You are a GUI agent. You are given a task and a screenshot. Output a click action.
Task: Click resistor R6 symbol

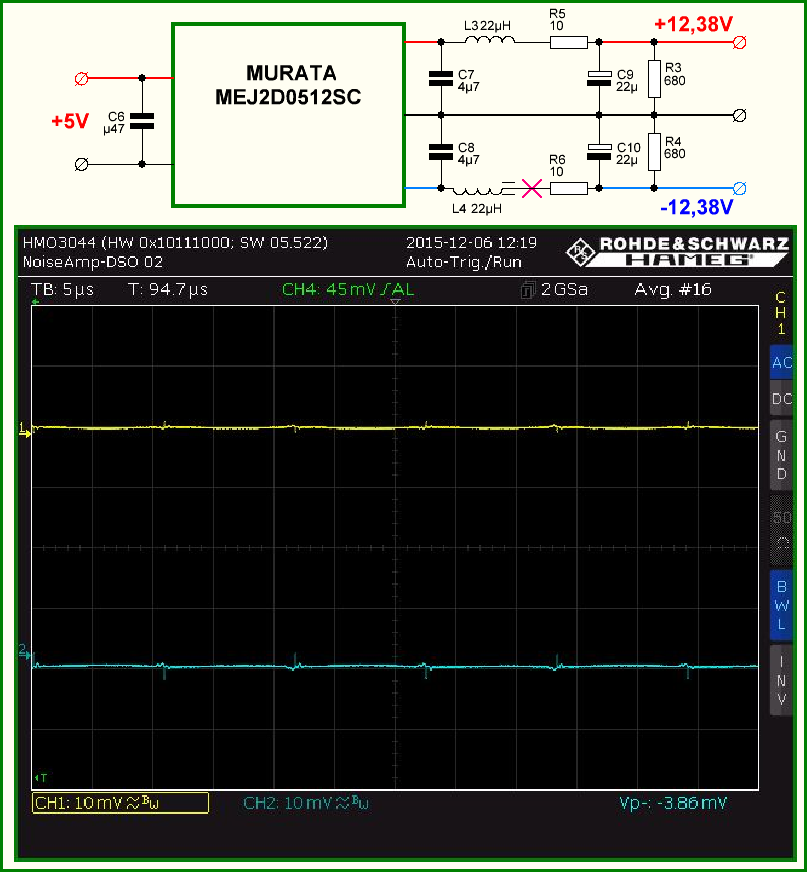(568, 189)
